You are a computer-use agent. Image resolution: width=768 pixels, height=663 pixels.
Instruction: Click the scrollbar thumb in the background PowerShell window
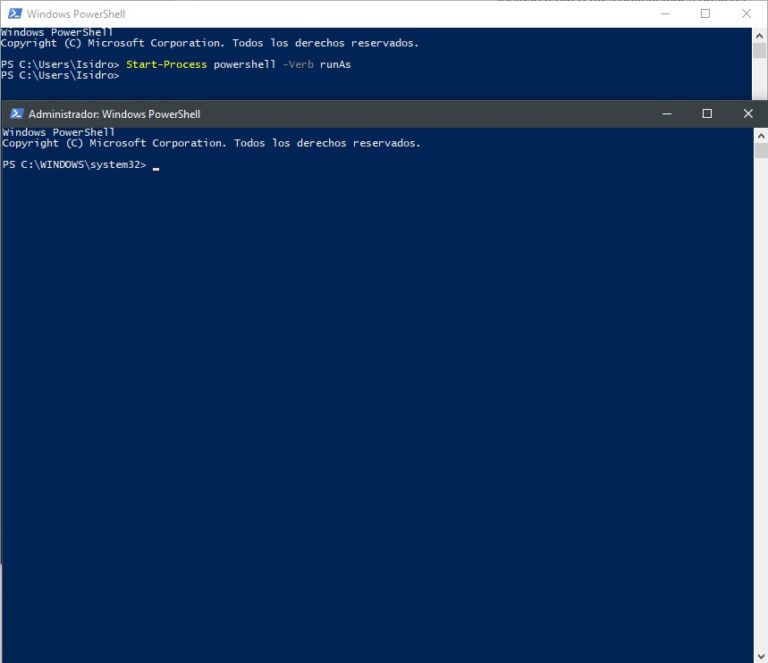(759, 50)
